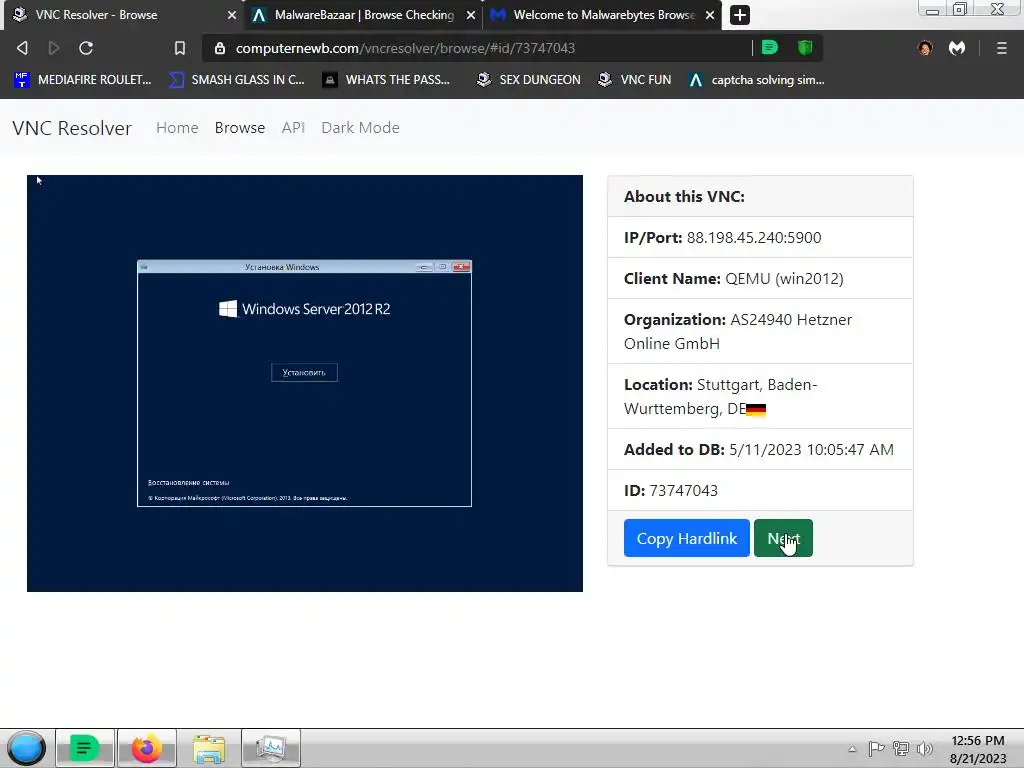
Task: Bookmark this page icon
Action: (180, 48)
